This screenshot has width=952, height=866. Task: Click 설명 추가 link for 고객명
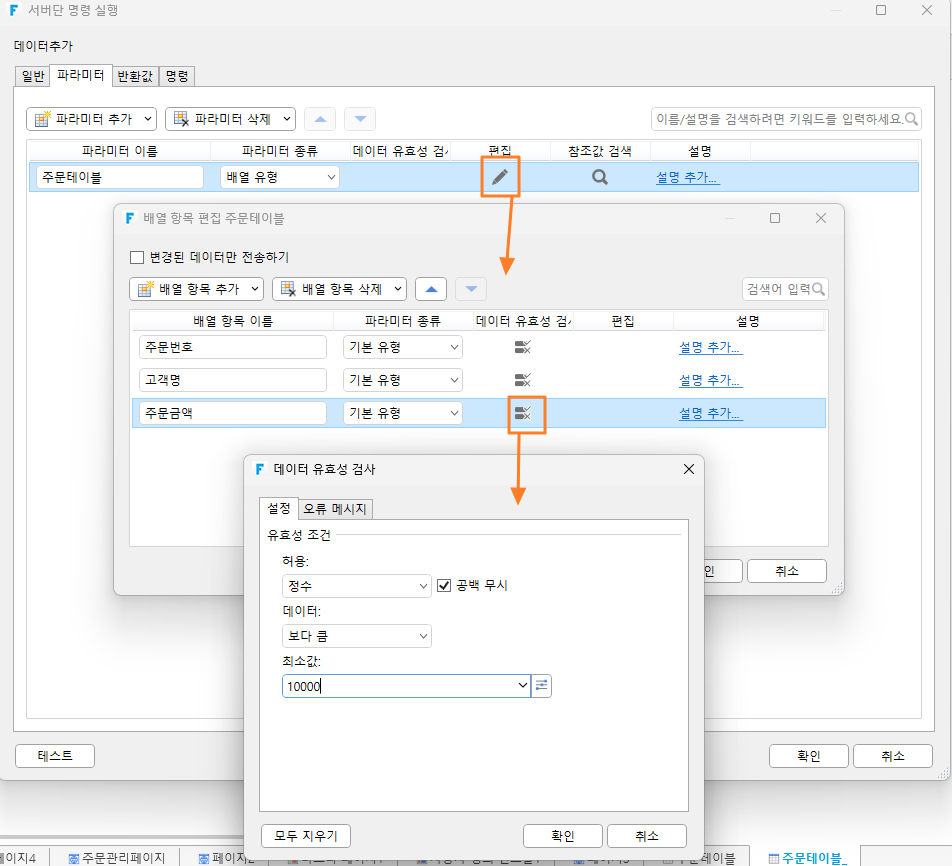tap(710, 381)
